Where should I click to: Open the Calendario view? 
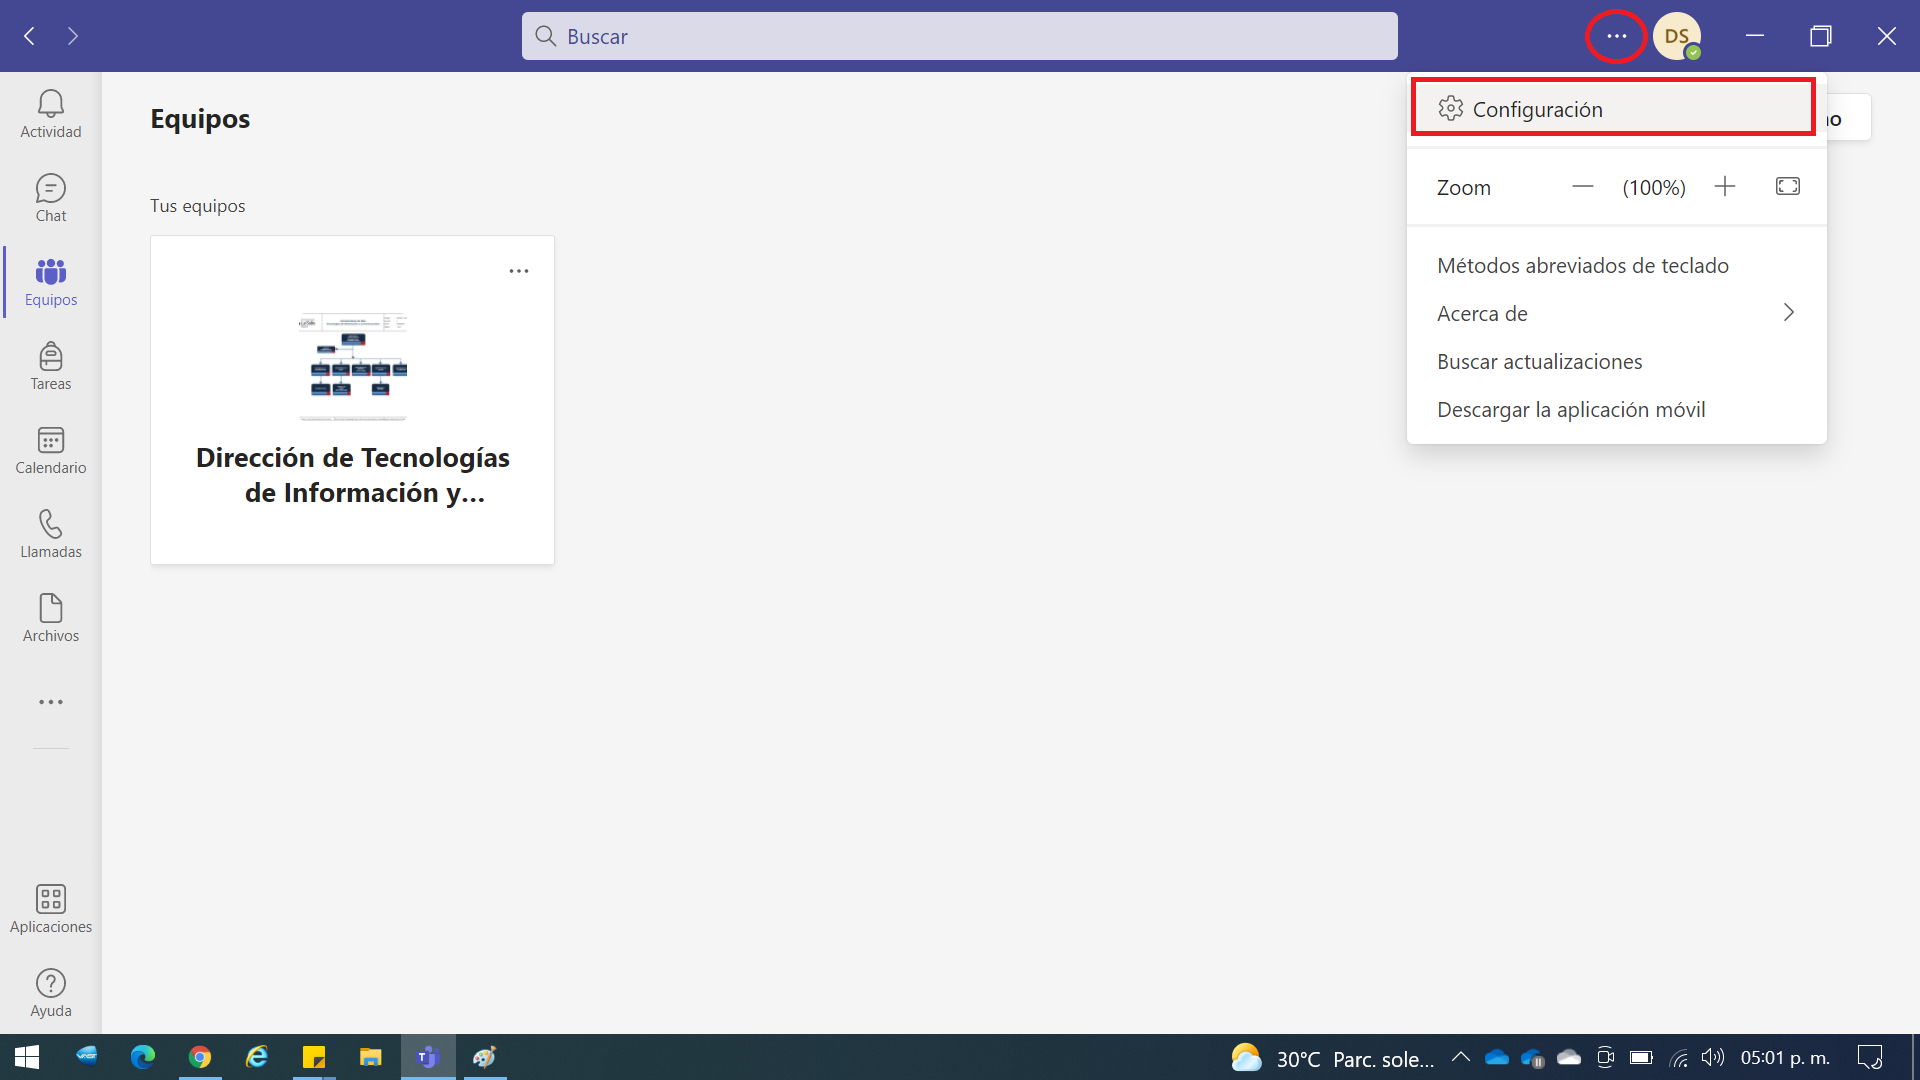tap(51, 450)
